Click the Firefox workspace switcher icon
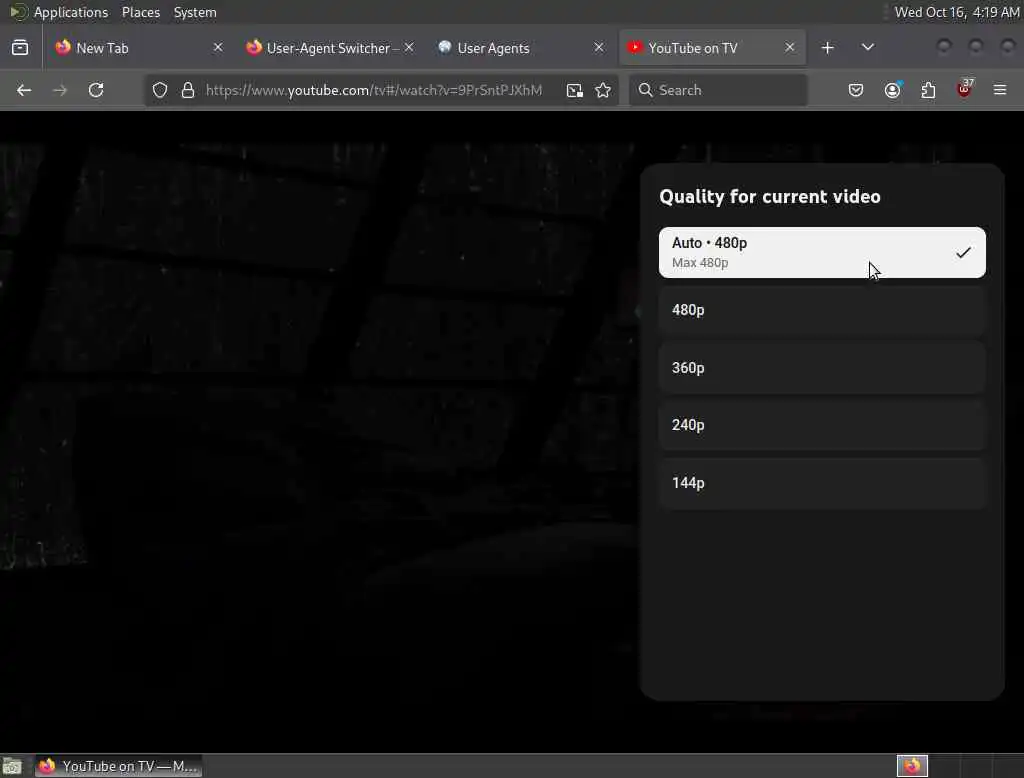 pos(912,766)
